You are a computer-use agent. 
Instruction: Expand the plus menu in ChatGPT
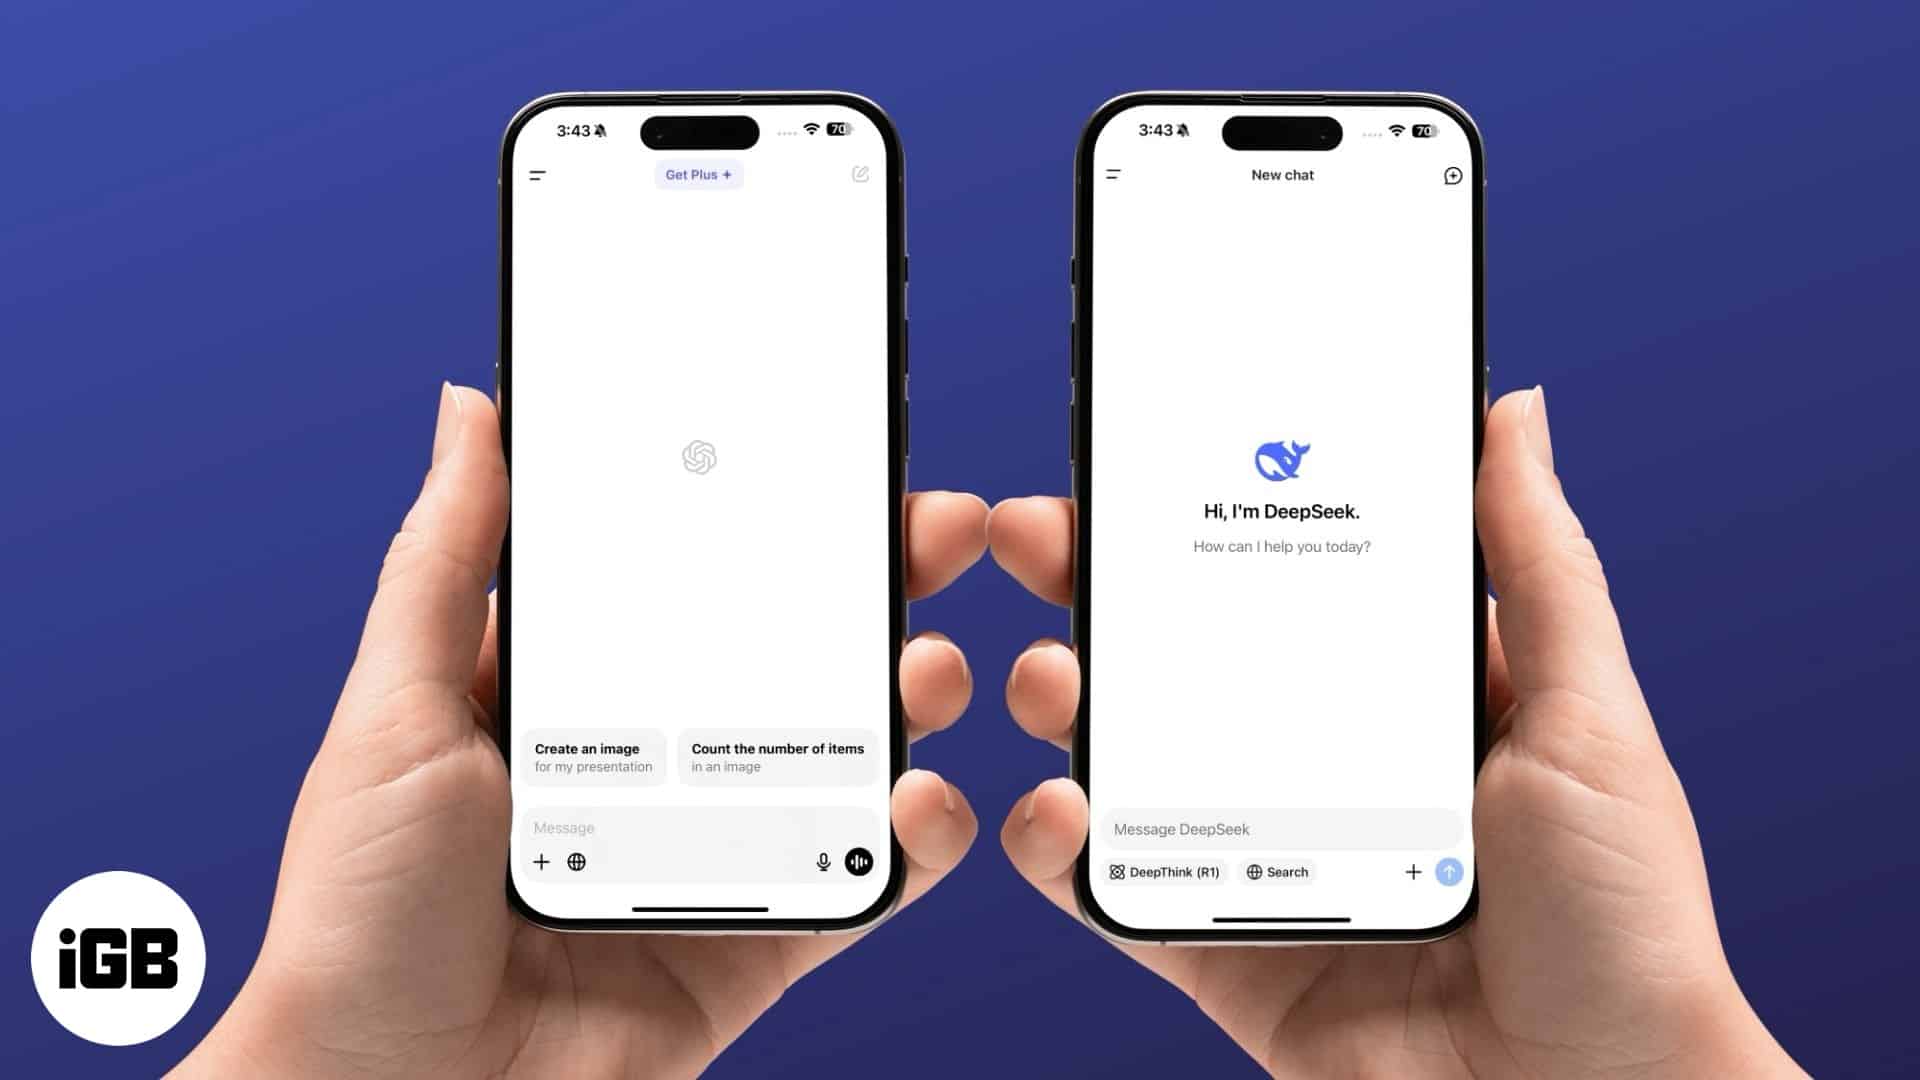(542, 862)
